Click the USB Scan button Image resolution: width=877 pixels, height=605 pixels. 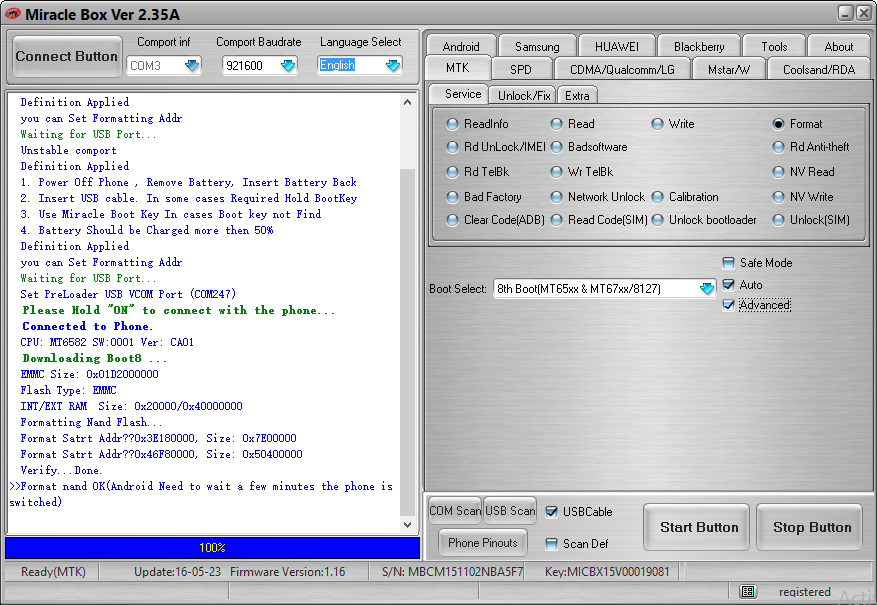pos(510,511)
